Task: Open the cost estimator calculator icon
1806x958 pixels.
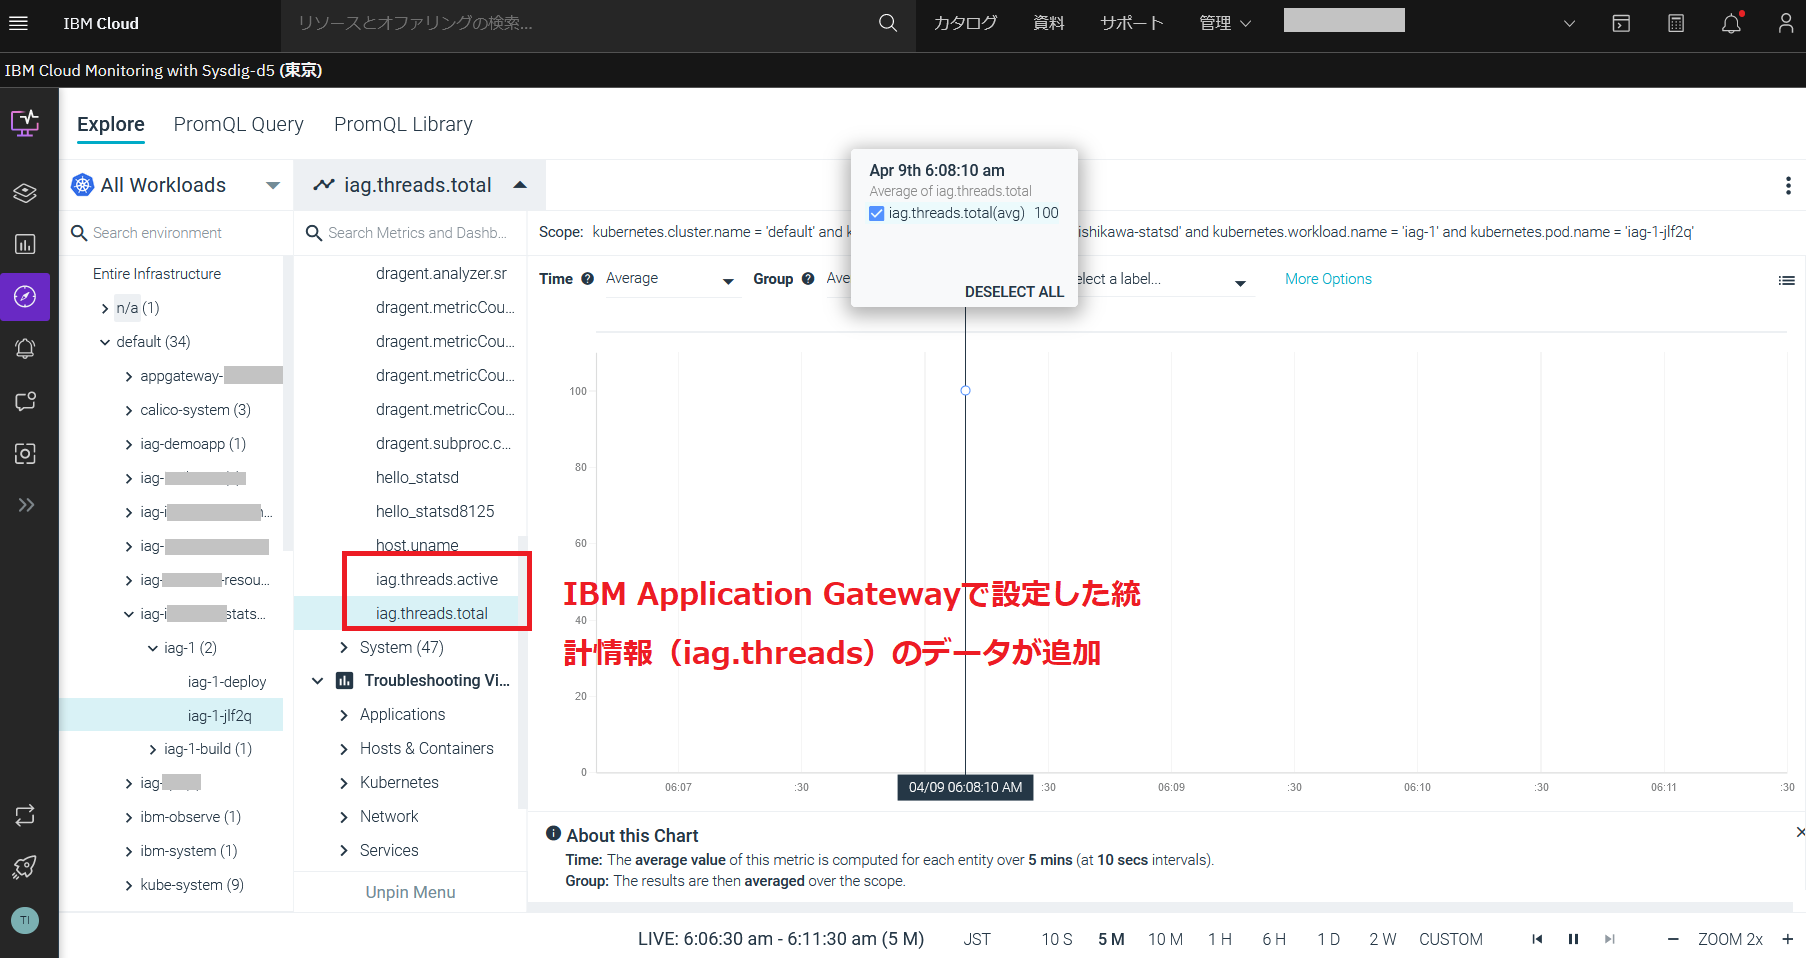Action: [1676, 23]
